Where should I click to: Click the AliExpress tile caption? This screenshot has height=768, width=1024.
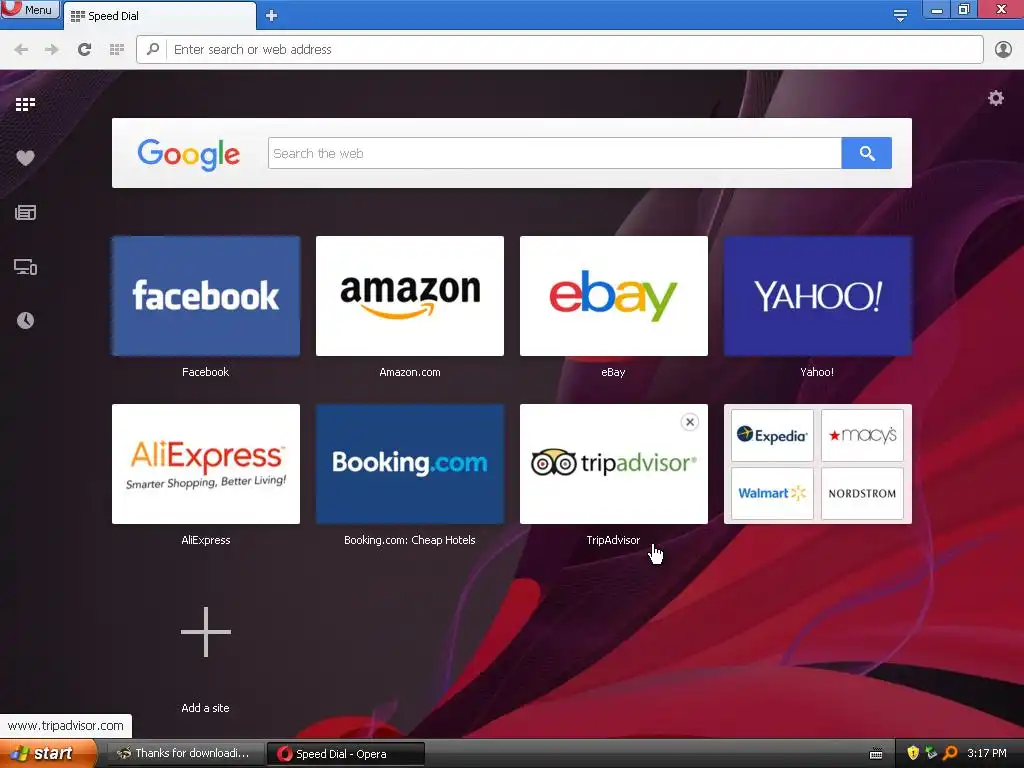(206, 540)
